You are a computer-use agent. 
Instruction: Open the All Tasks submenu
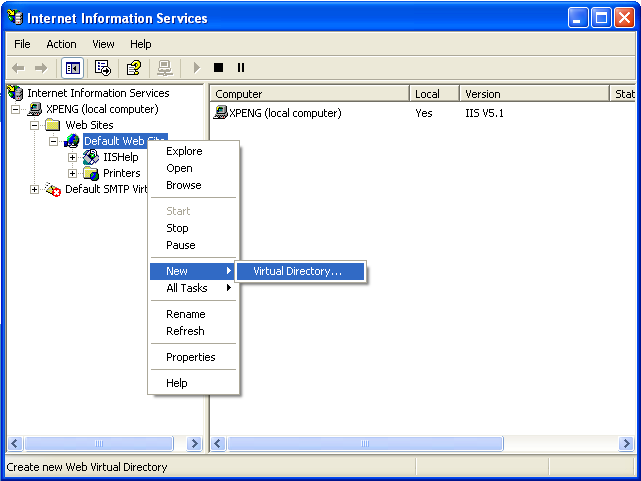pos(193,288)
